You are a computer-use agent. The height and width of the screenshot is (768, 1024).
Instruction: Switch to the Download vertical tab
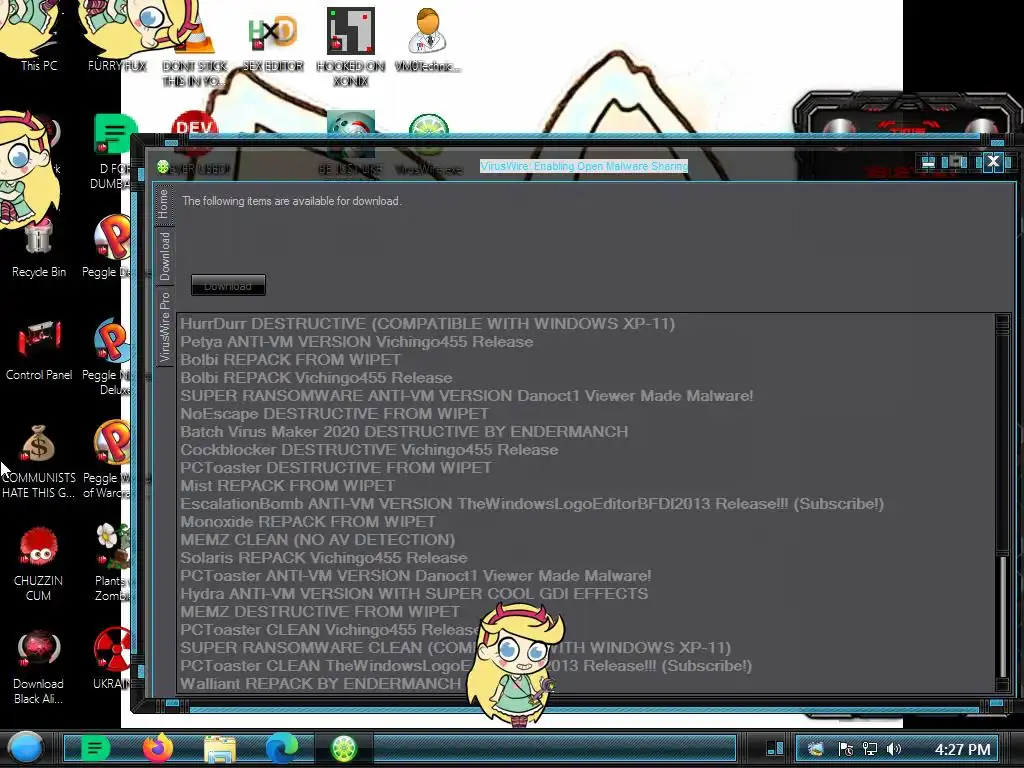click(164, 257)
